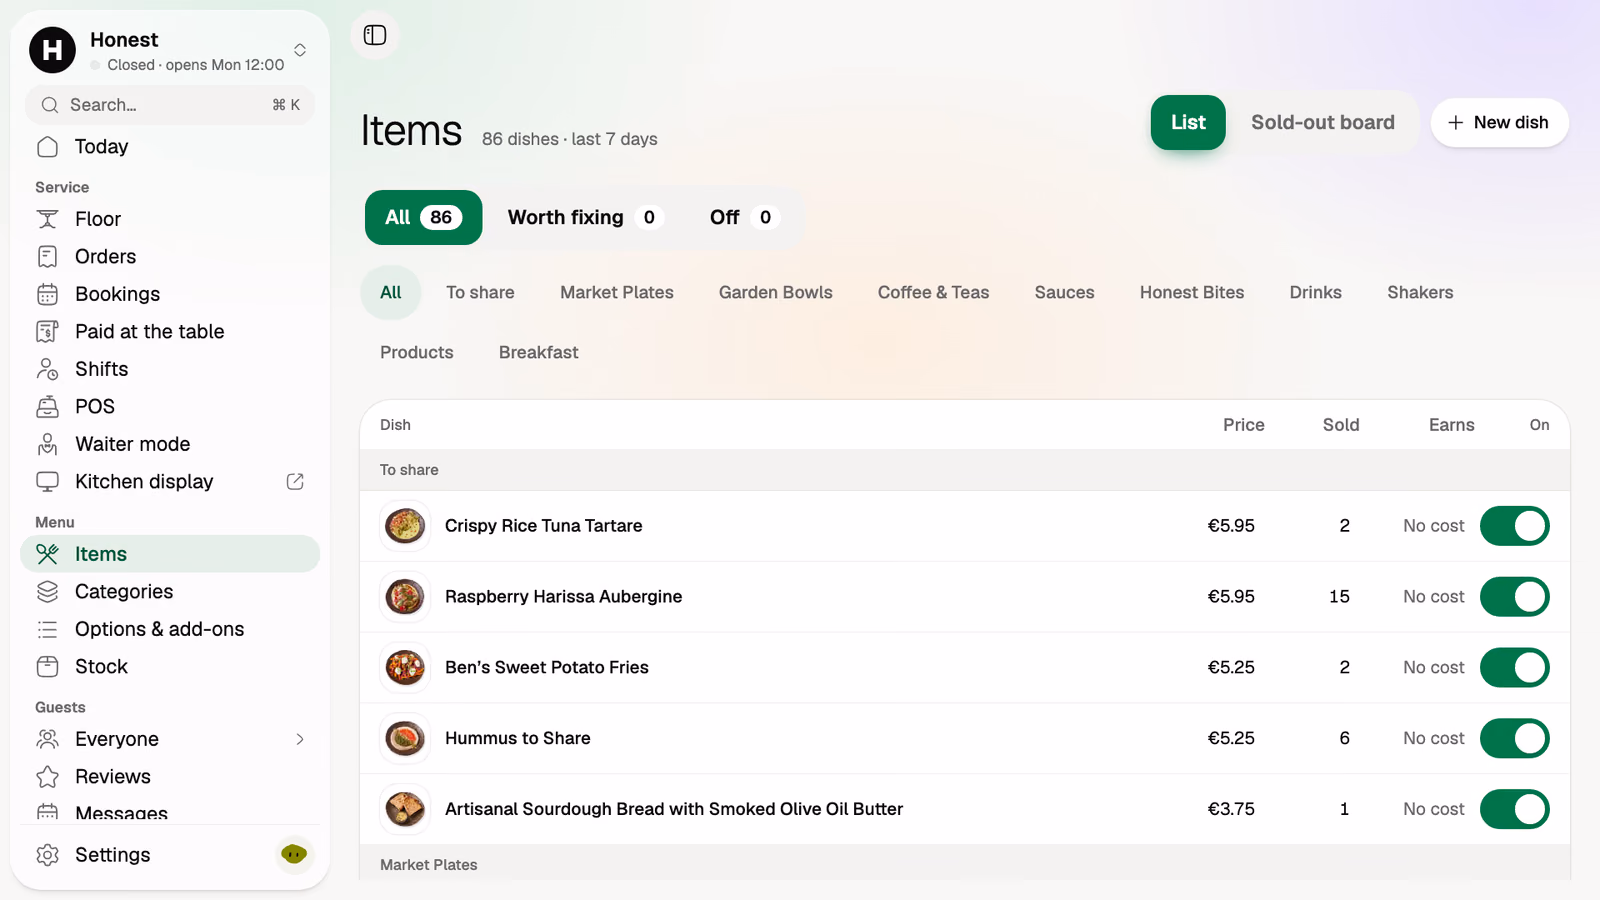Focus the Search field
Viewport: 1600px width, 900px height.
click(170, 105)
